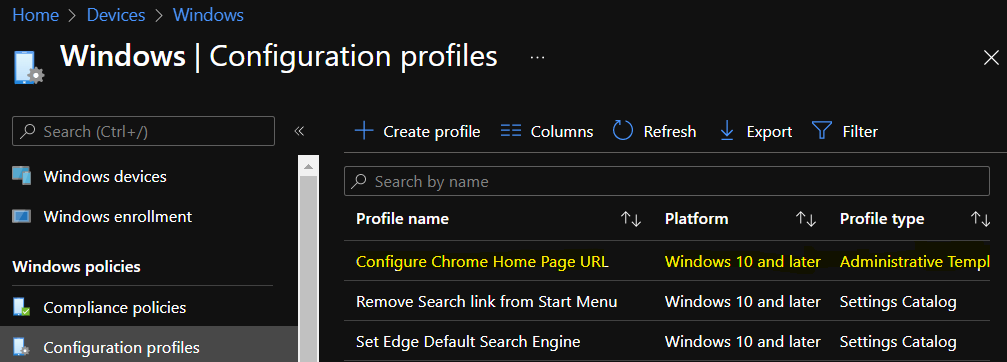This screenshot has width=1007, height=362.
Task: Click the Configuration profiles sidebar icon
Action: coord(22,347)
